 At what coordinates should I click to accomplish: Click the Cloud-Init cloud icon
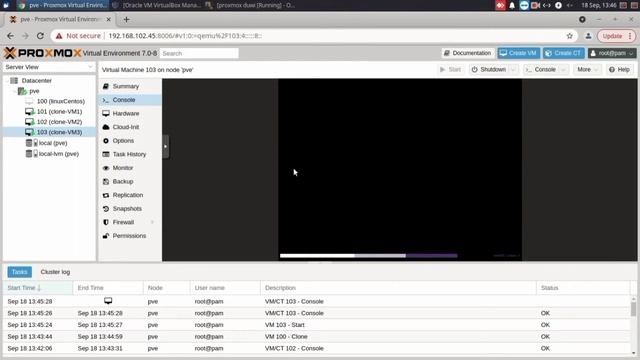click(x=106, y=127)
